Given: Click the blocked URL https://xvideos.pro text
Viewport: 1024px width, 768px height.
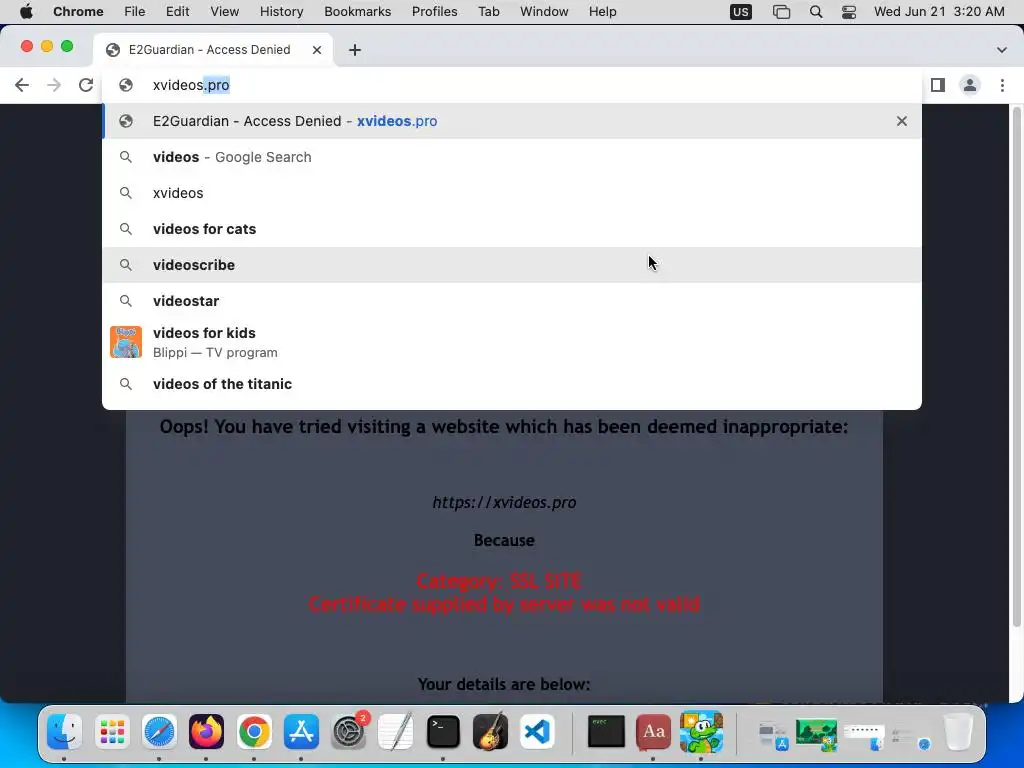Looking at the screenshot, I should click(504, 502).
